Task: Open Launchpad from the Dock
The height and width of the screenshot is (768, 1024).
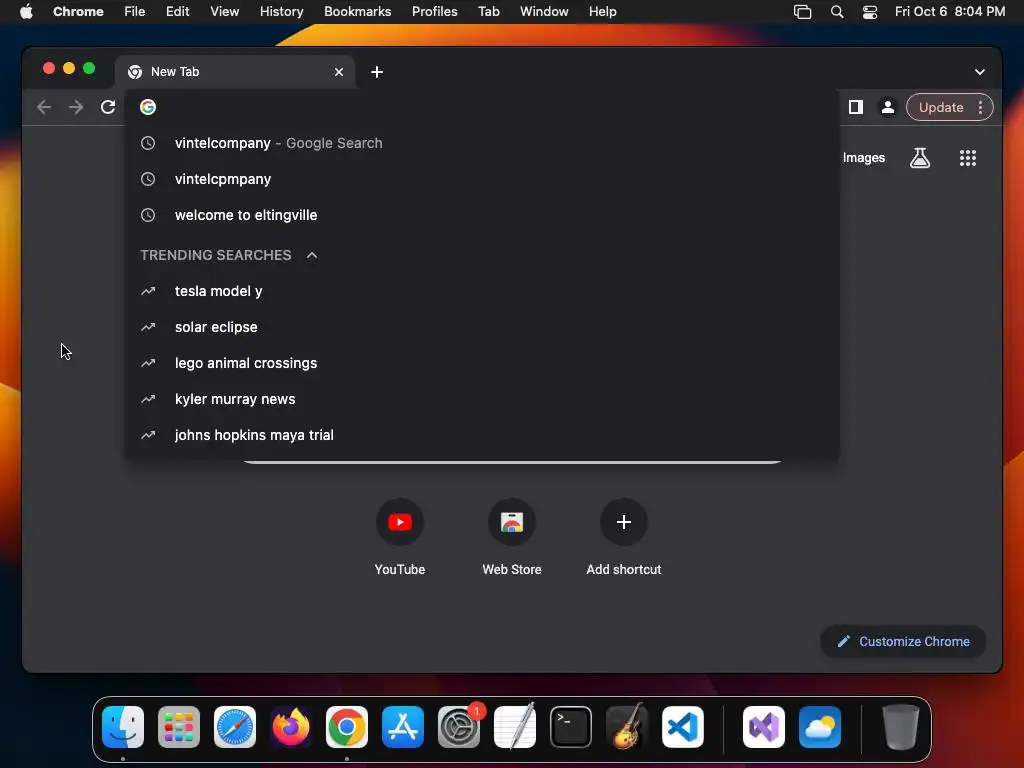Action: tap(179, 727)
